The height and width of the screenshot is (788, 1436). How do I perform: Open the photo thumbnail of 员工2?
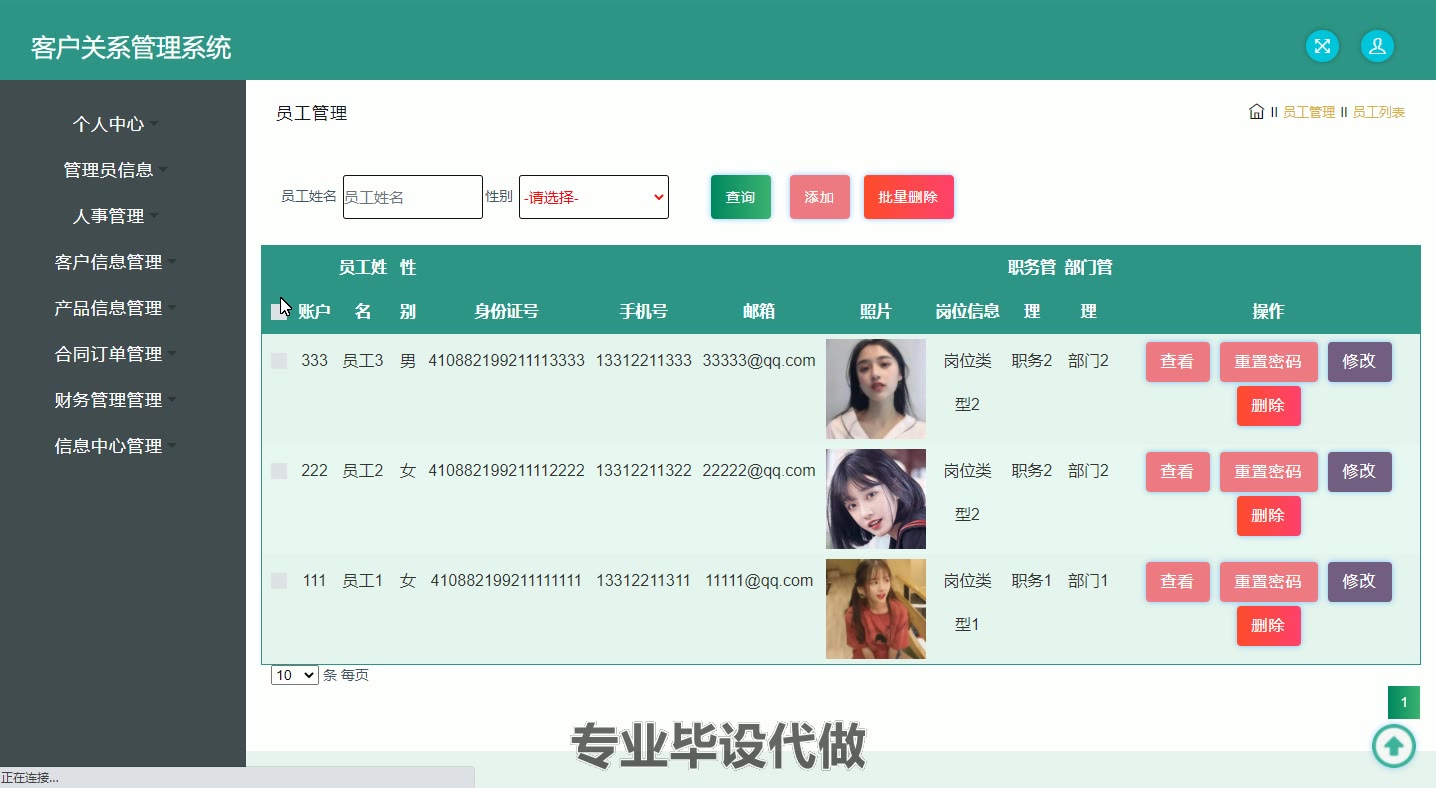point(875,499)
